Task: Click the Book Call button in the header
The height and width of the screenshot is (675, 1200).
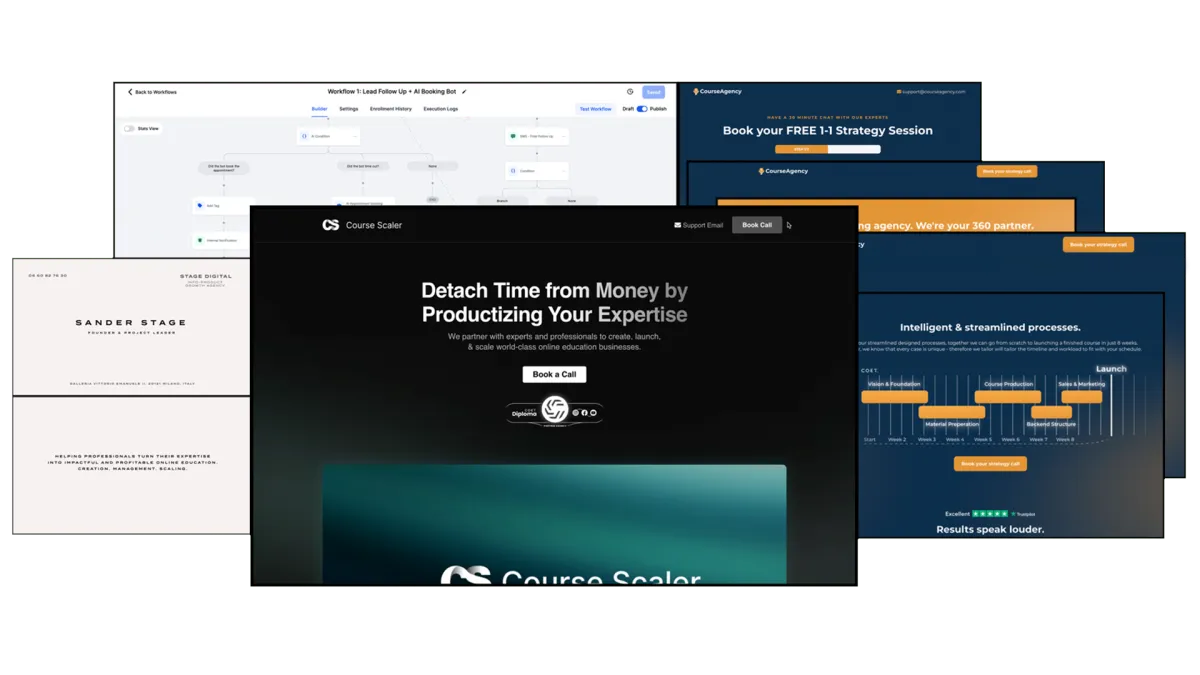Action: (x=757, y=225)
